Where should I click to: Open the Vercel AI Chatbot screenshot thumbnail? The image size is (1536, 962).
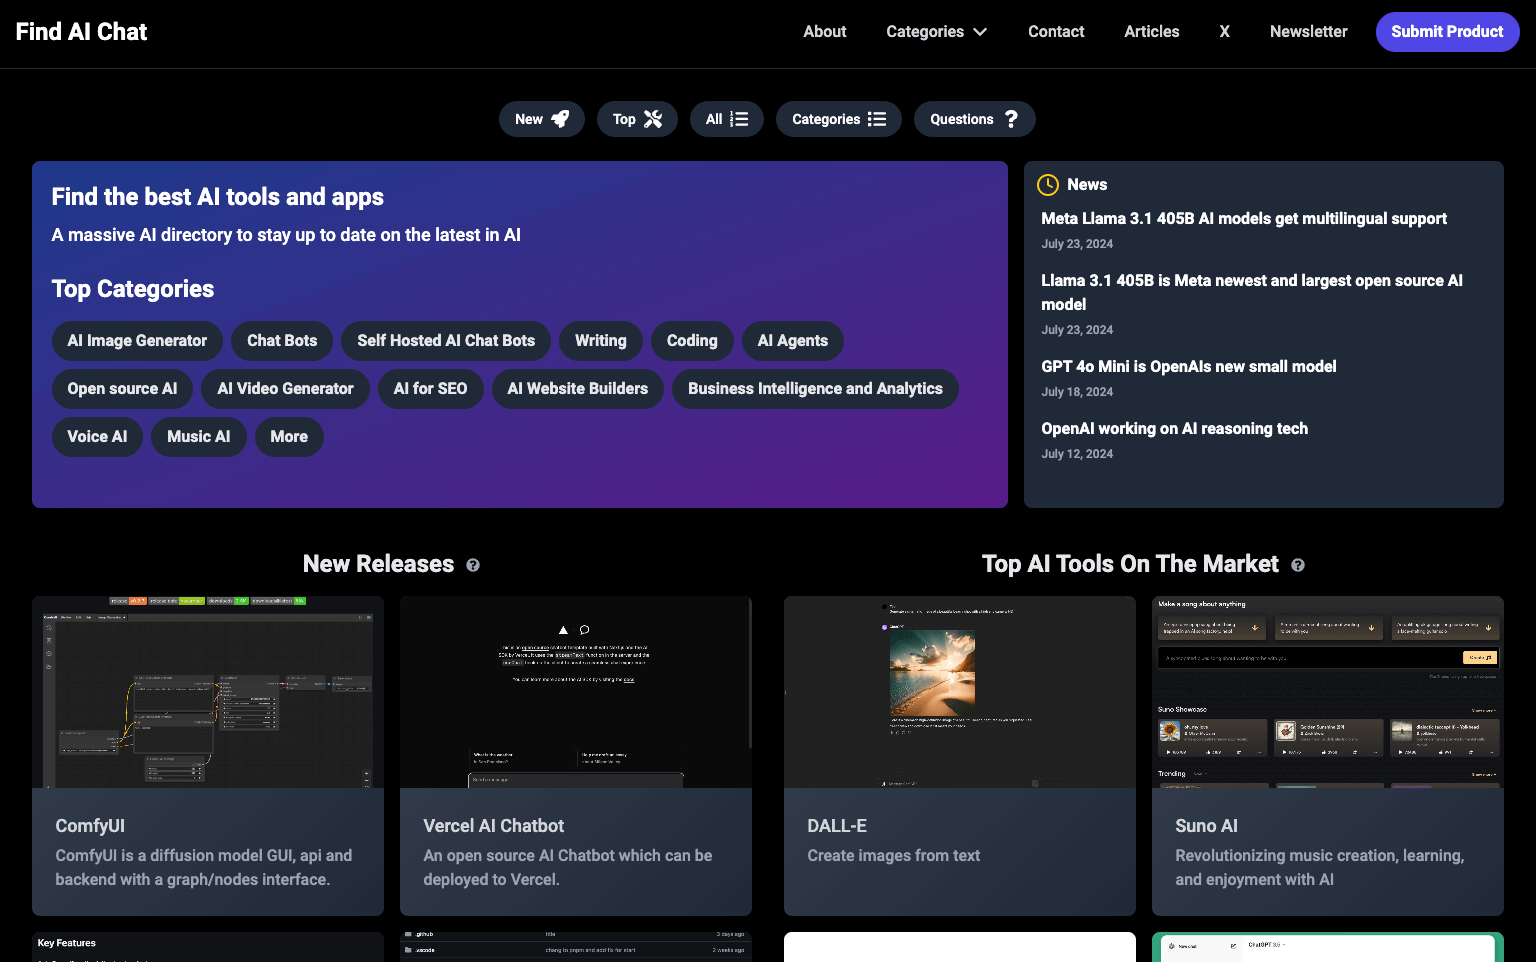(x=576, y=692)
